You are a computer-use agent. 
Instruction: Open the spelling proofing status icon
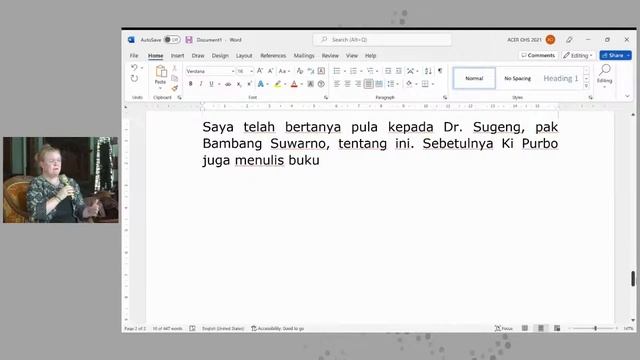(x=192, y=328)
